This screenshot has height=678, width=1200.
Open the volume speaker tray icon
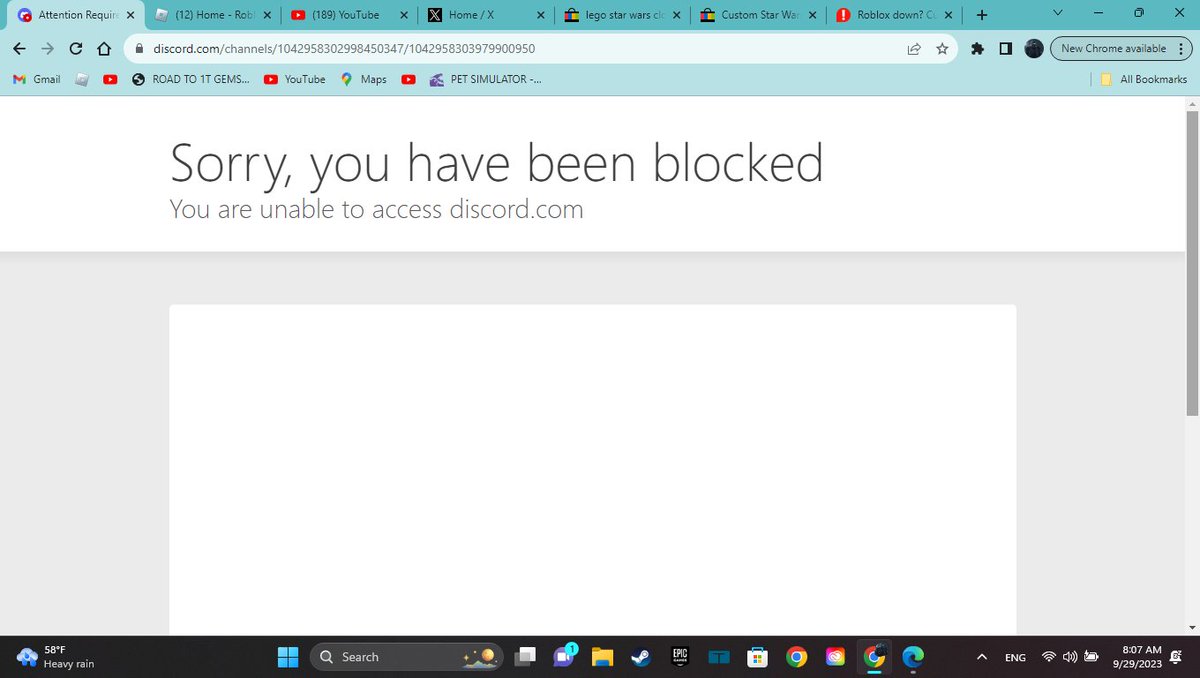tap(1069, 657)
